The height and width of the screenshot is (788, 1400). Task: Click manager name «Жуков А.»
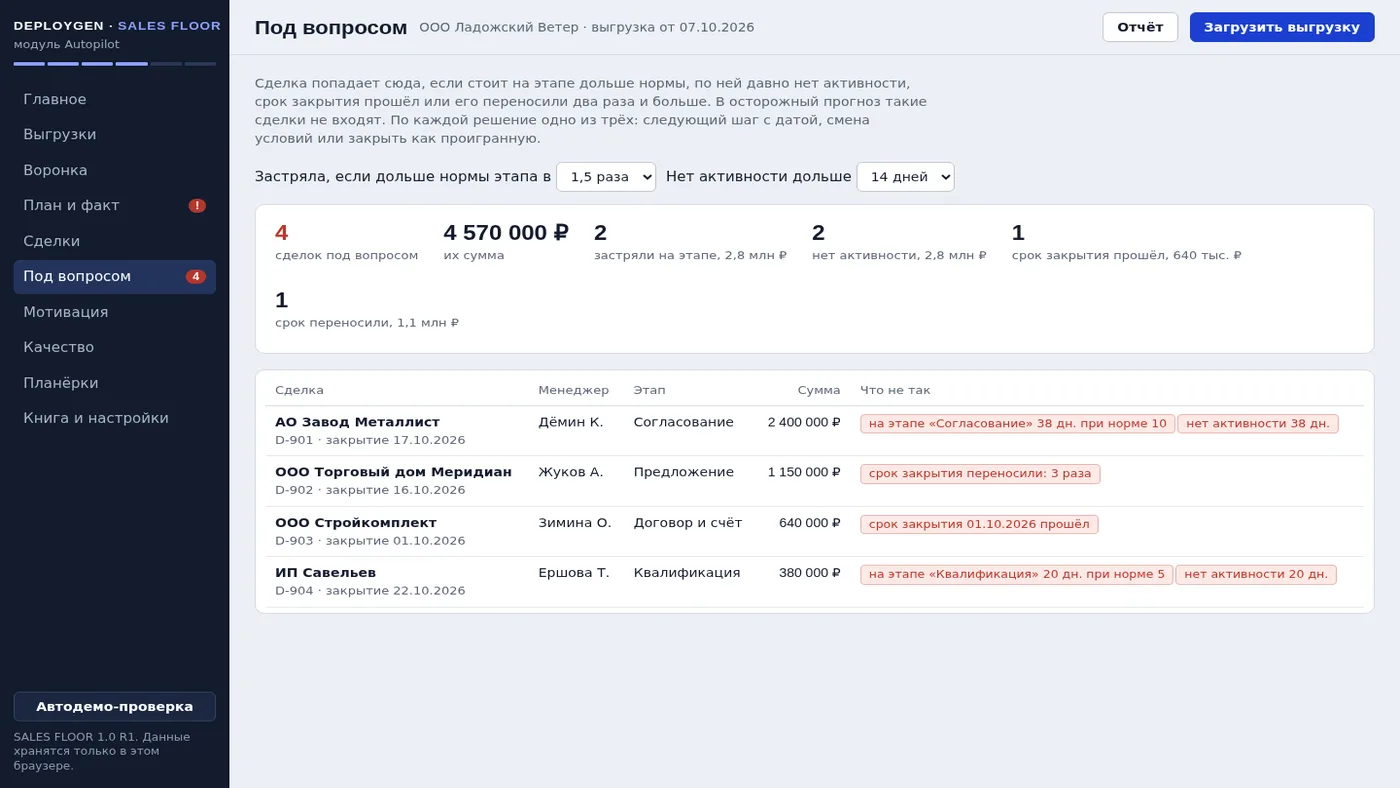pos(571,472)
